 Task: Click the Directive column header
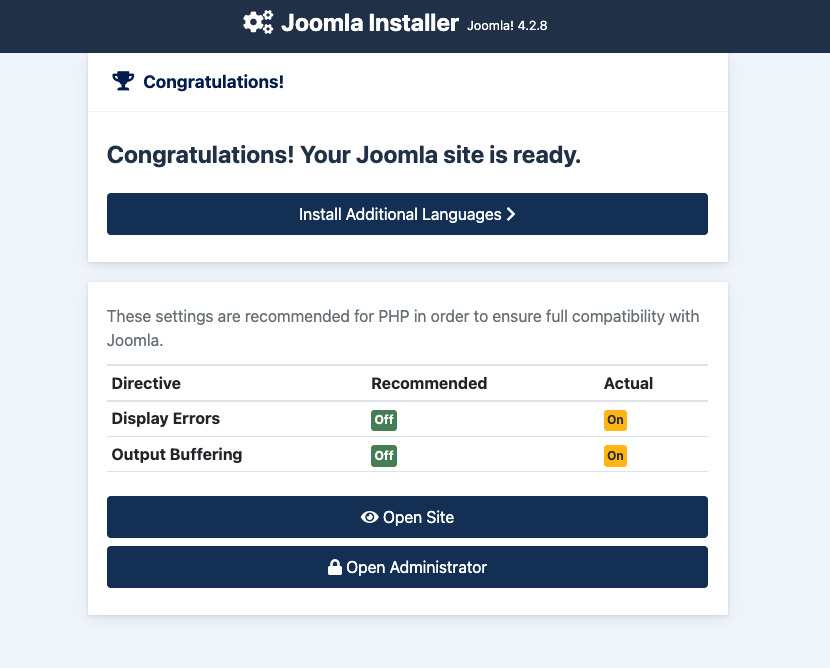pos(146,383)
